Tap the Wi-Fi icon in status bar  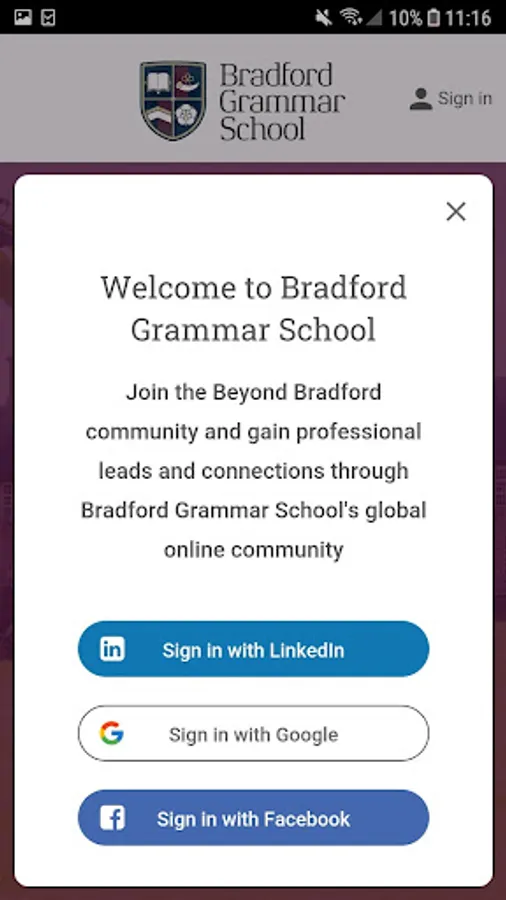point(351,17)
